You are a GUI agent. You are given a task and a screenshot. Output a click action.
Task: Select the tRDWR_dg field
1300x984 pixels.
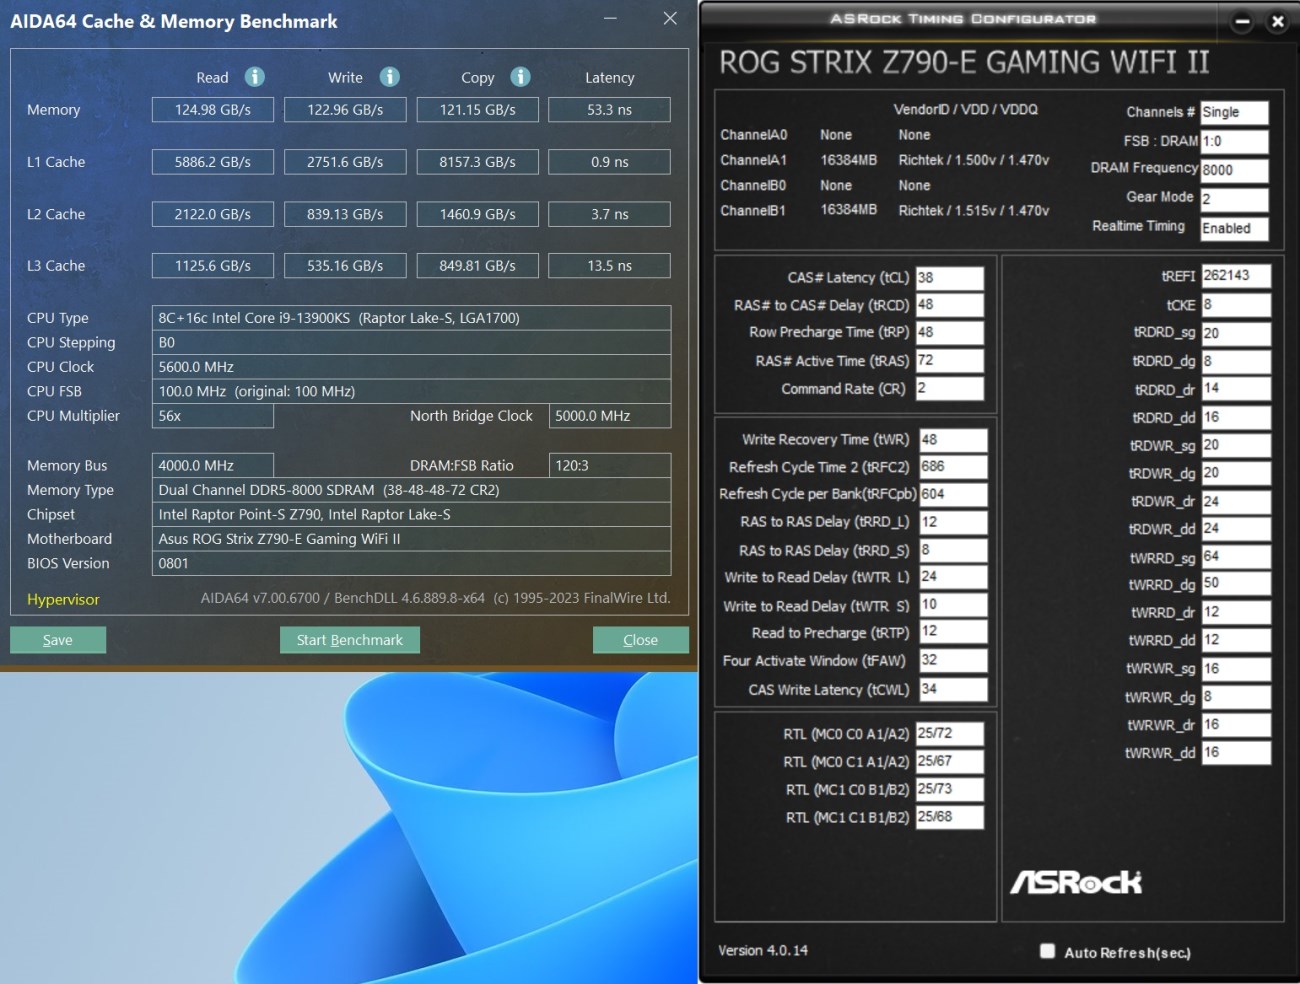1236,473
